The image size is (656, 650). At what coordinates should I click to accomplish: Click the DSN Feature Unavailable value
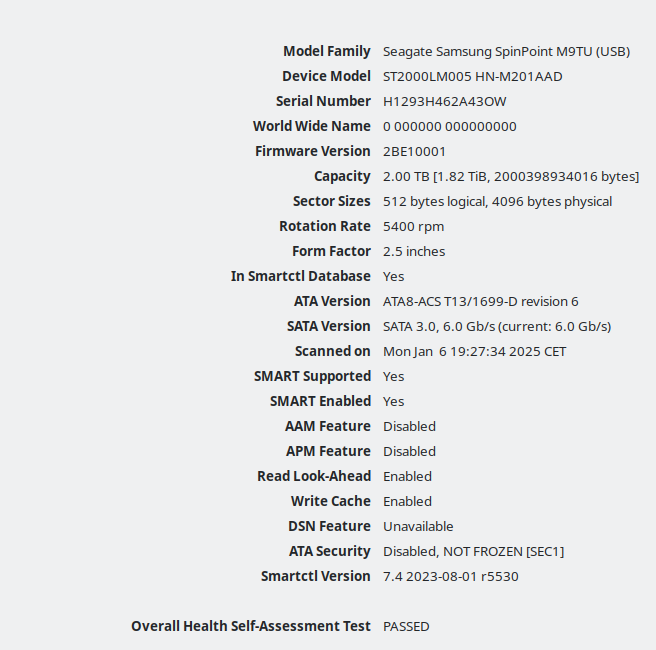point(418,527)
